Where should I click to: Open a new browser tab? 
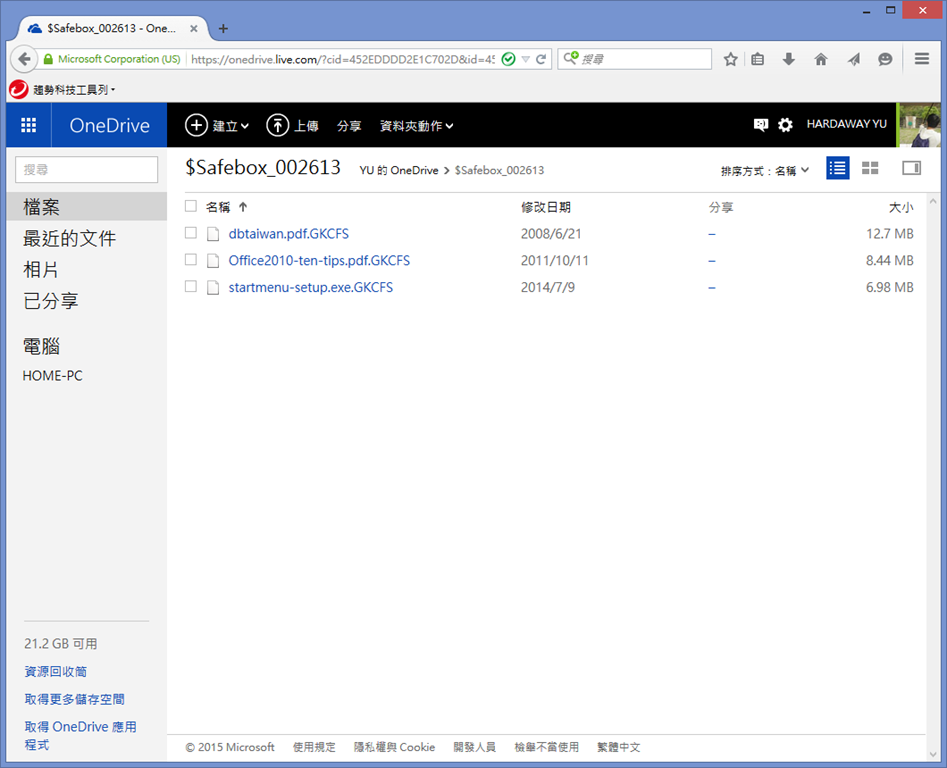tap(223, 28)
